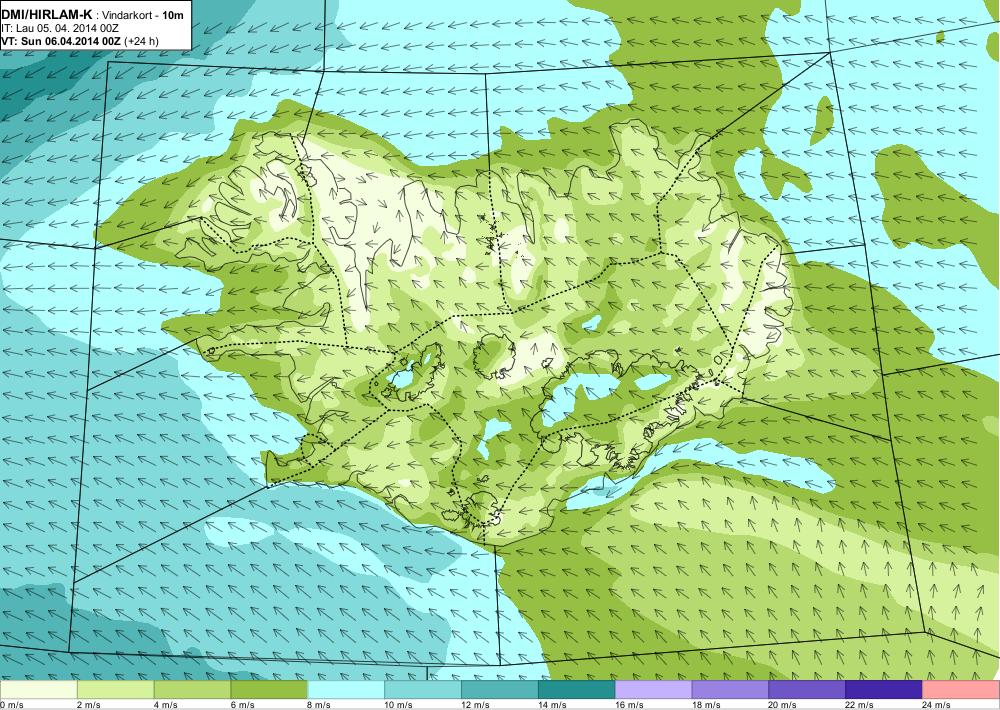Click the '16 m/s' legend label
1000x710 pixels.
629,705
